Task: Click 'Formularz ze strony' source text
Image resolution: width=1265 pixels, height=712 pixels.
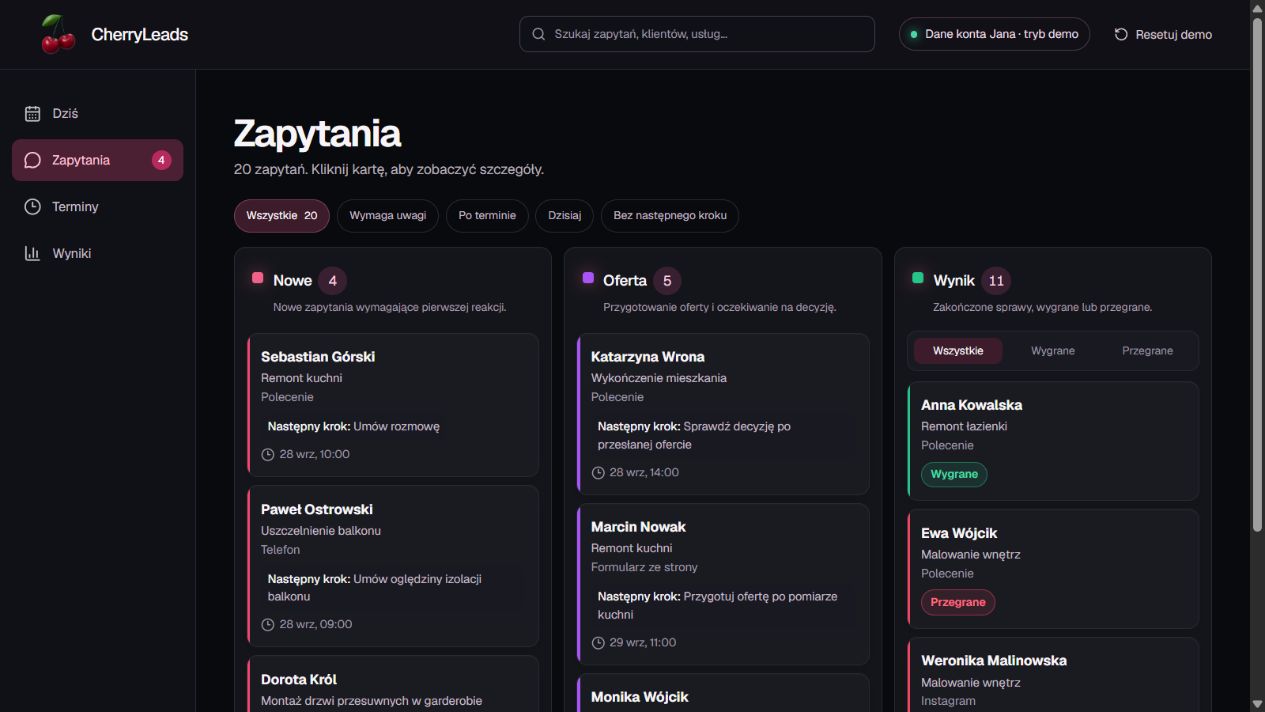Action: coord(645,567)
